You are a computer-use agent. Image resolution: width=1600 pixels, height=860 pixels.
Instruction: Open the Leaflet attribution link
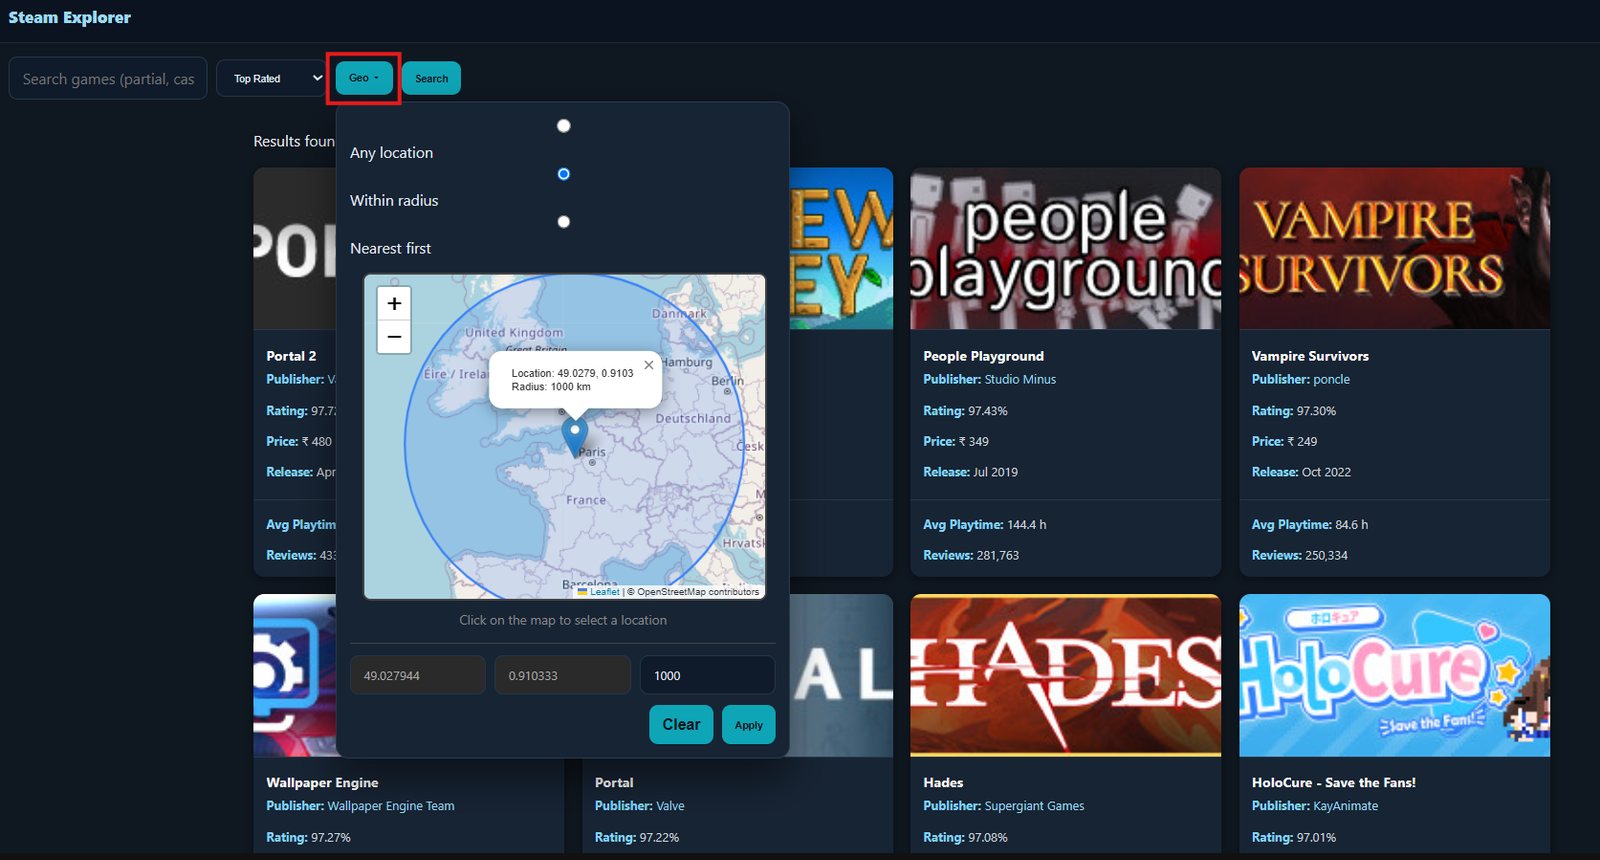point(599,592)
